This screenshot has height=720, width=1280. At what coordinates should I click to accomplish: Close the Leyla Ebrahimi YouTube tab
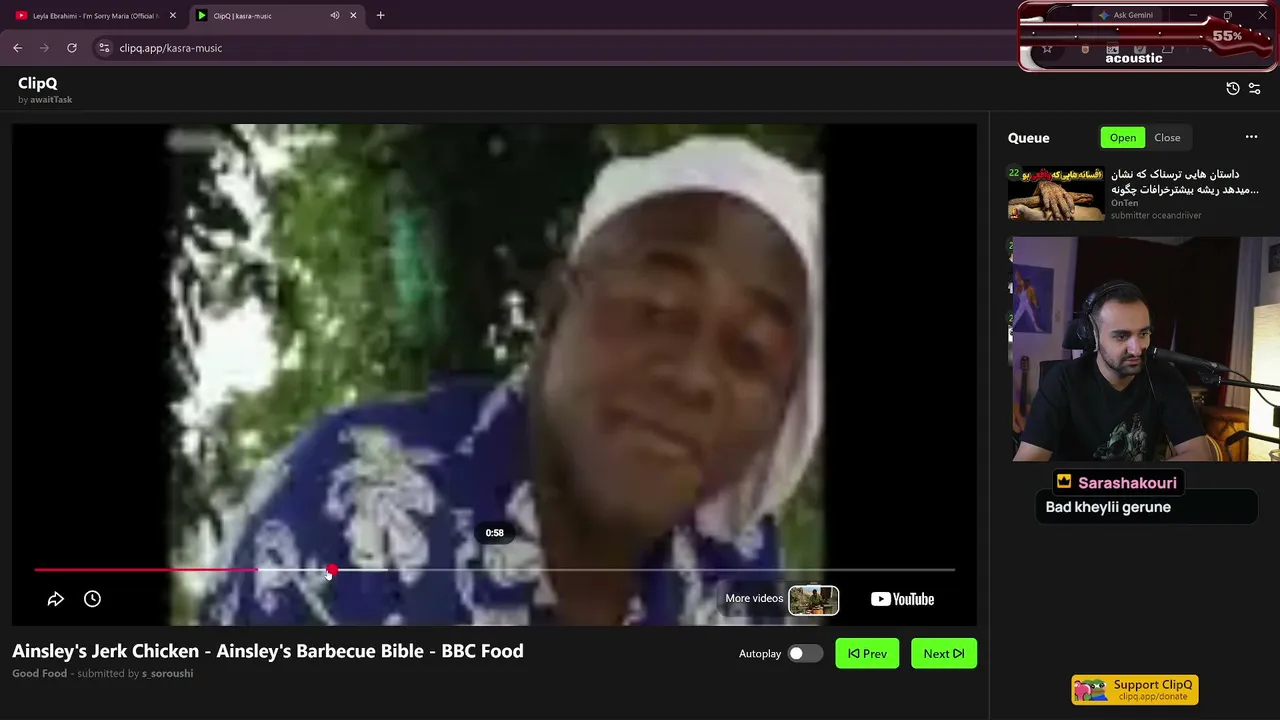172,15
